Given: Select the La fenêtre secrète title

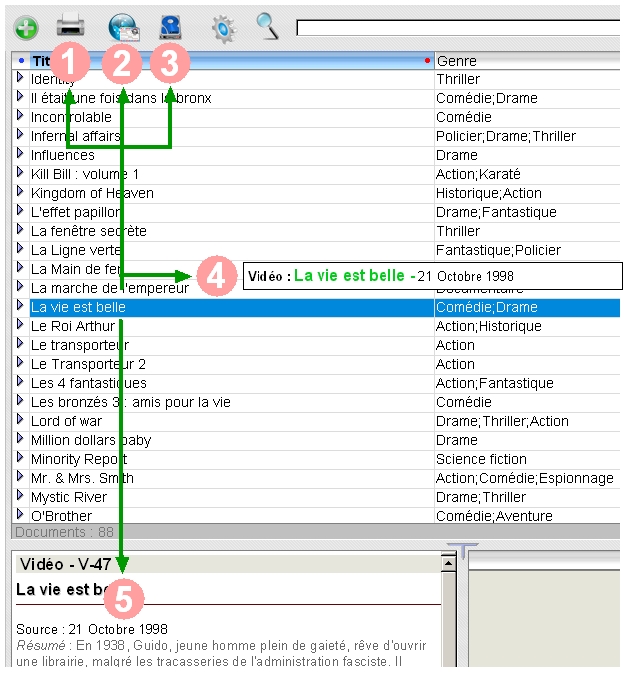Looking at the screenshot, I should coord(89,231).
